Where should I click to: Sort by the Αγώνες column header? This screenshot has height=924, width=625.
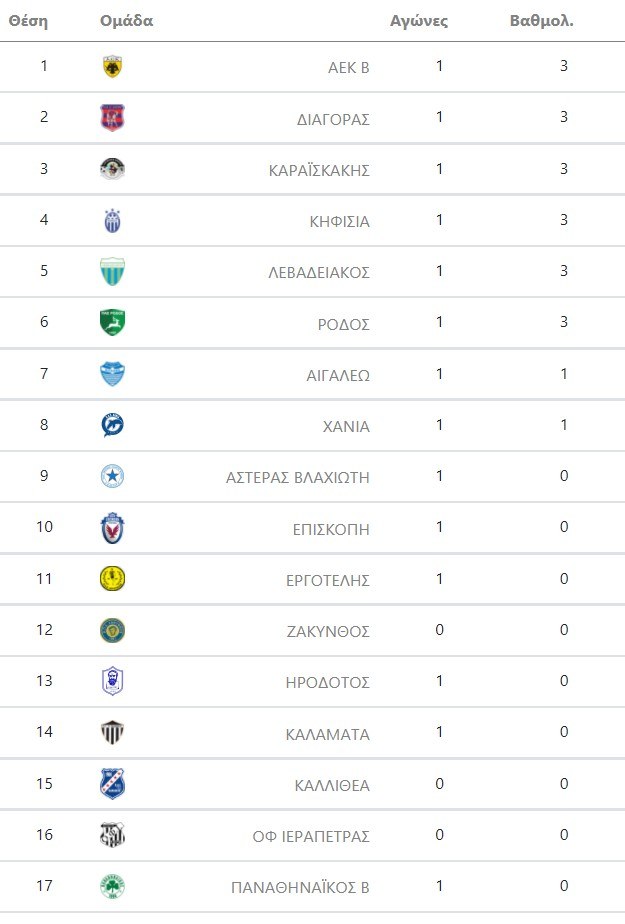[418, 20]
